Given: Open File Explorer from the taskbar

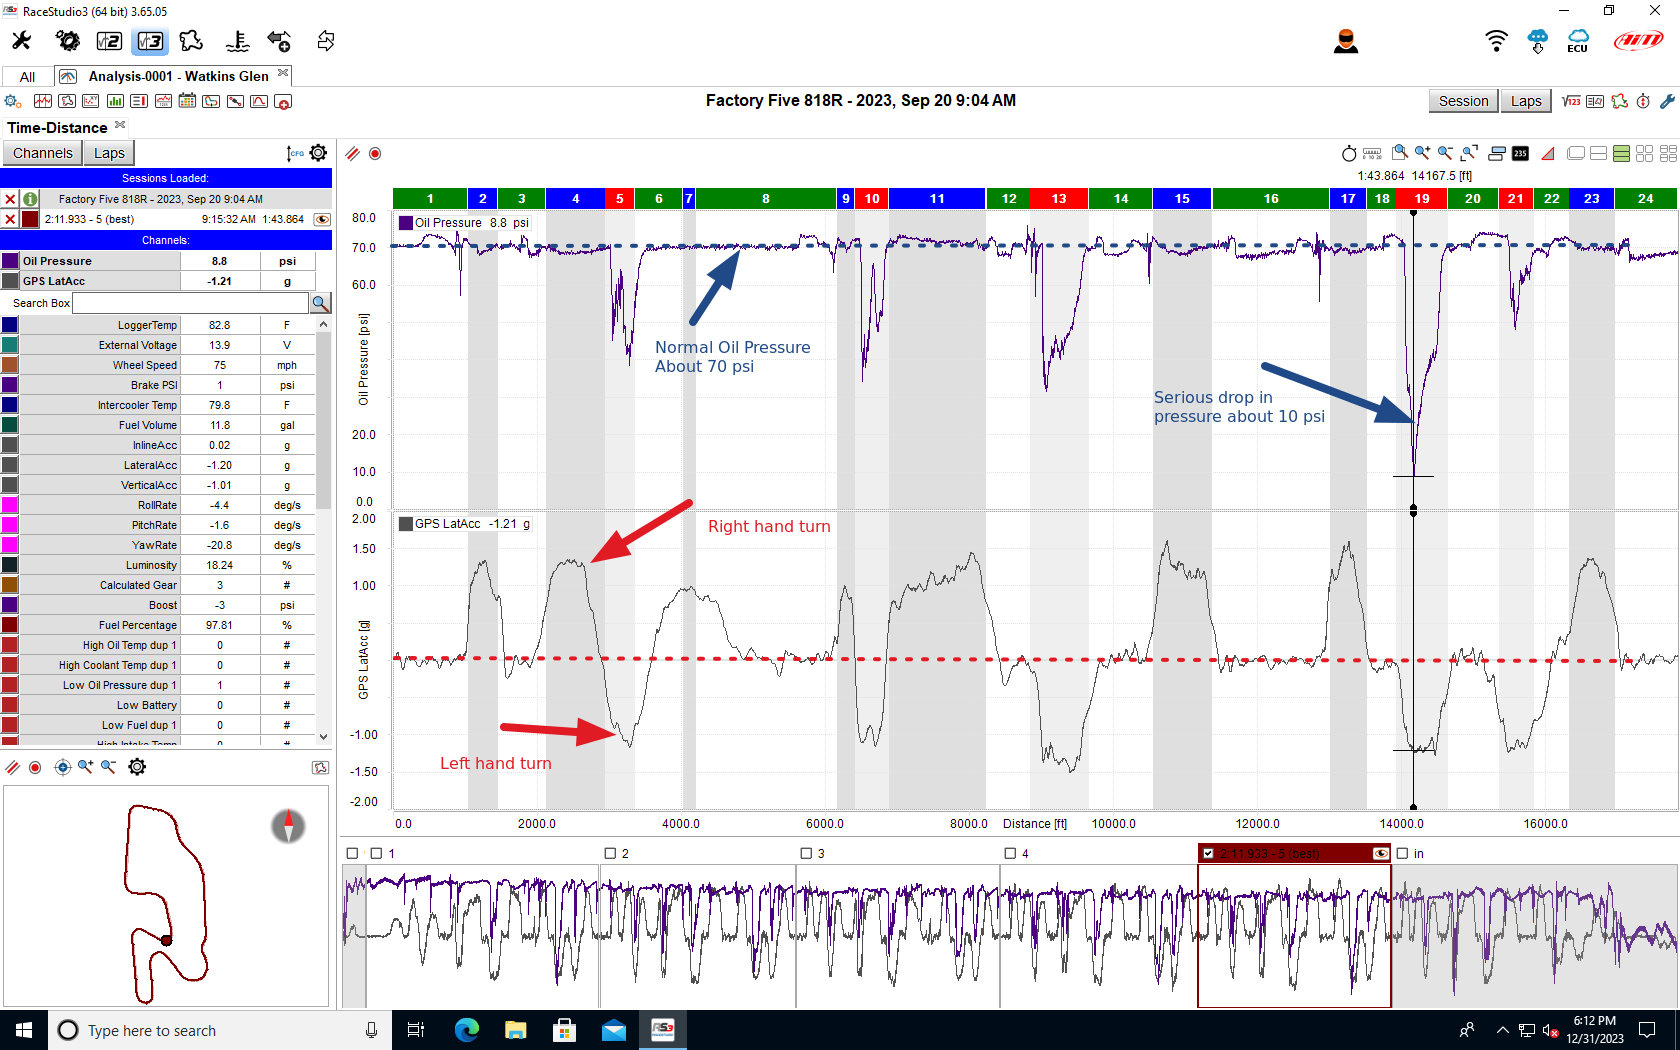Looking at the screenshot, I should point(515,1030).
